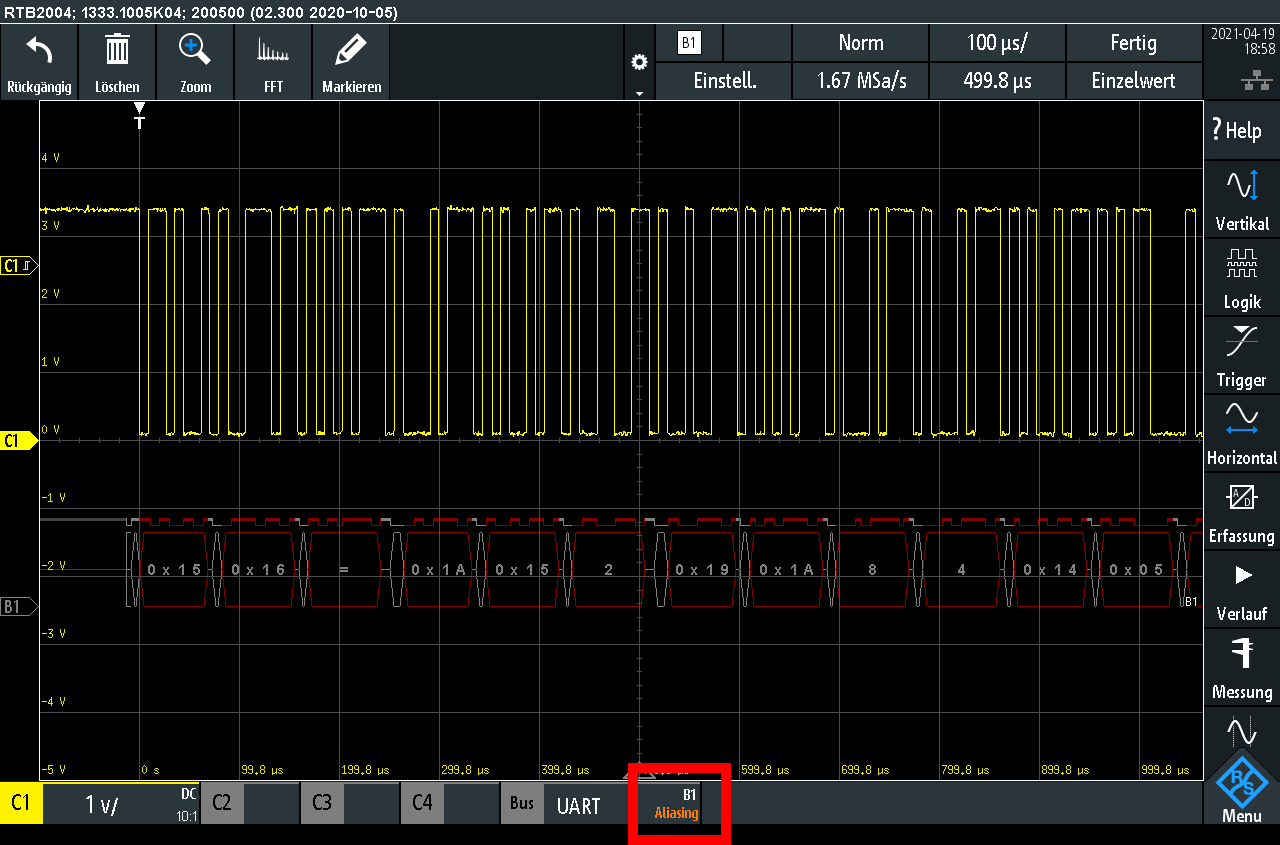1280x845 pixels.
Task: Select the Markieren pencil tool
Action: click(351, 62)
